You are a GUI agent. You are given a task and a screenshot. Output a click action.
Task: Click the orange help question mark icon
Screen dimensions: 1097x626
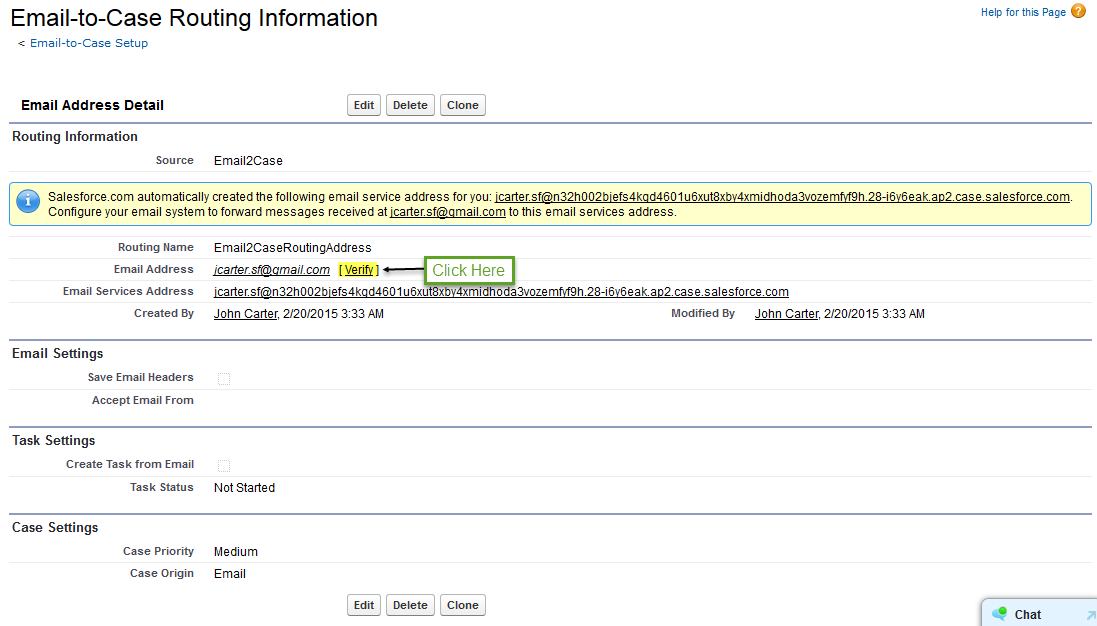1078,12
